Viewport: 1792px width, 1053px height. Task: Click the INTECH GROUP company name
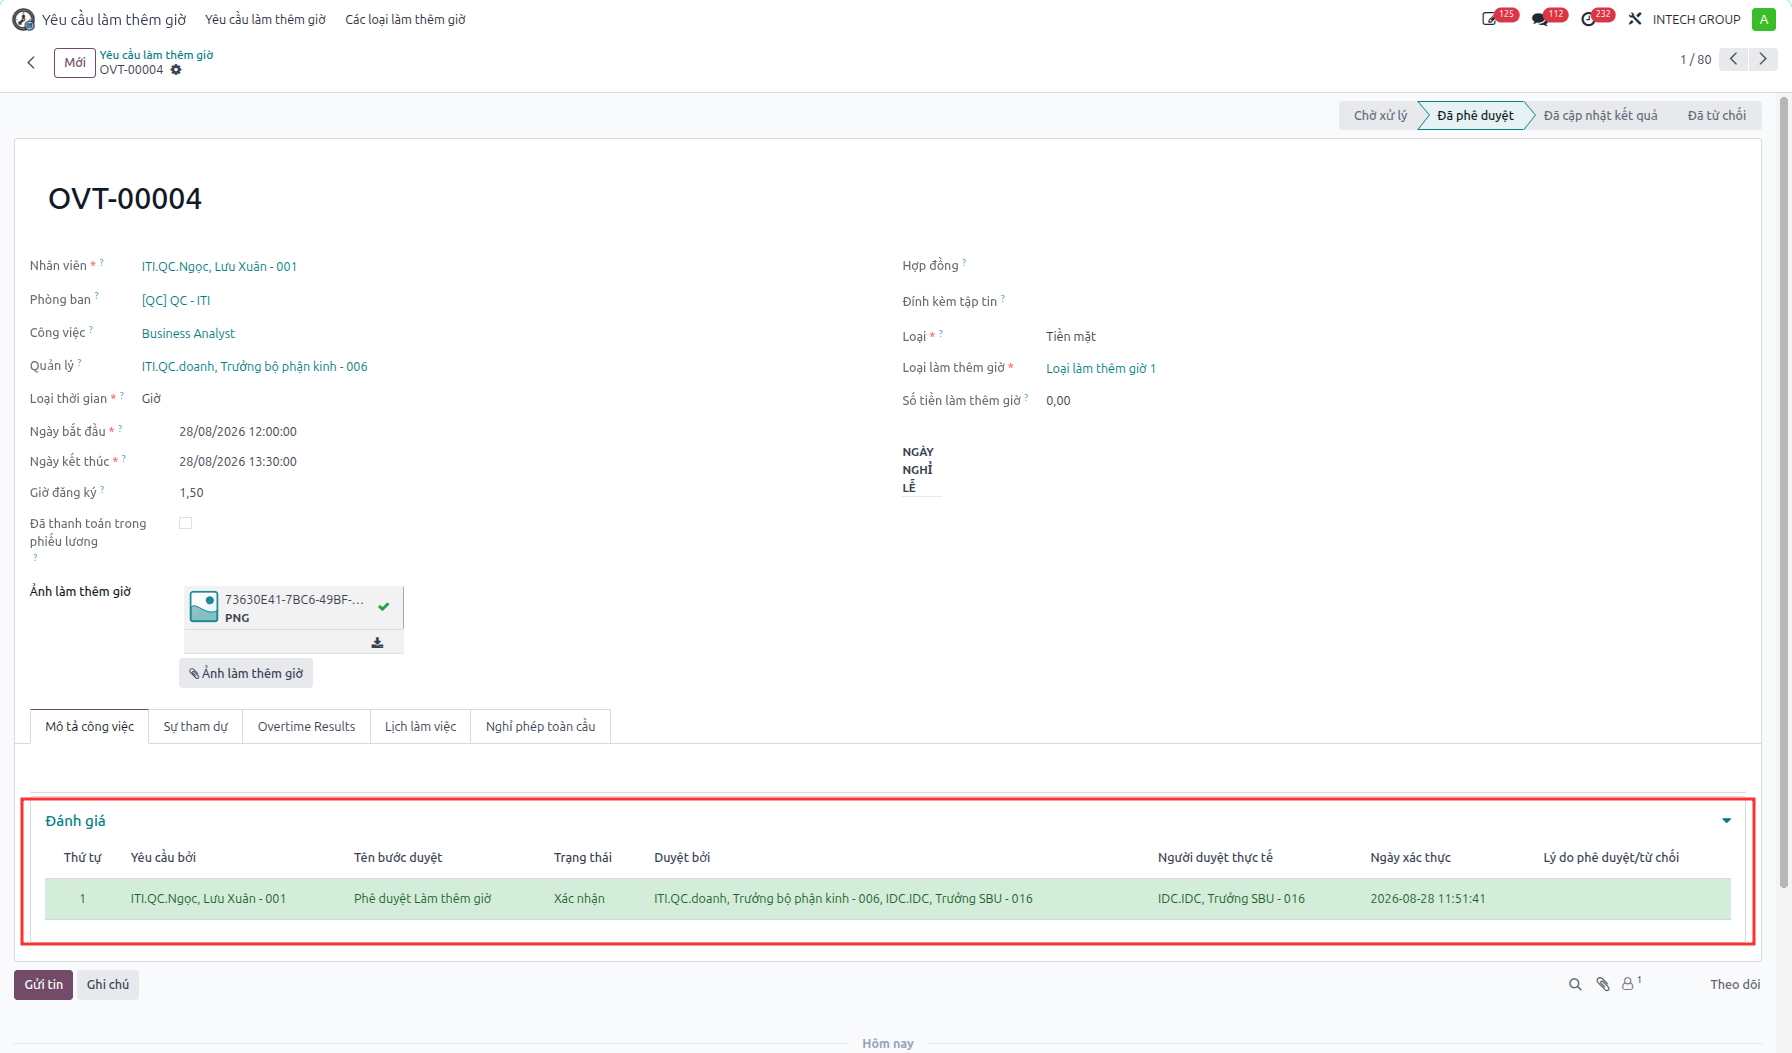click(1696, 19)
